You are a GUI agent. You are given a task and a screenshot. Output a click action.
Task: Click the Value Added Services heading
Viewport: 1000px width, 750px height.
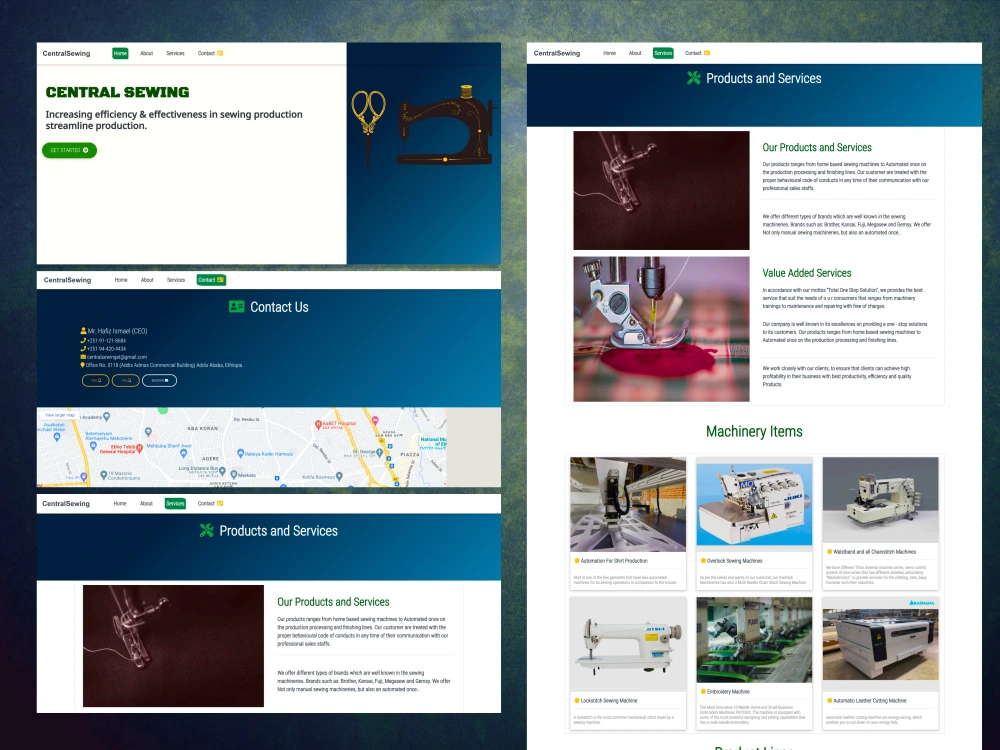click(807, 273)
